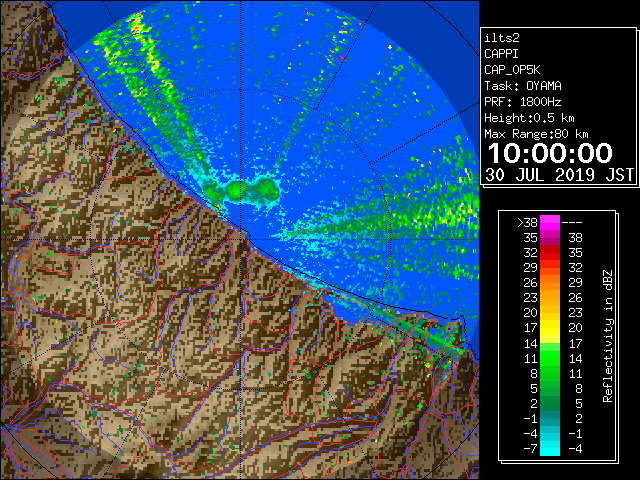Pick the dark red 32–35 dBZ swatch
This screenshot has height=480, width=640.
point(550,252)
